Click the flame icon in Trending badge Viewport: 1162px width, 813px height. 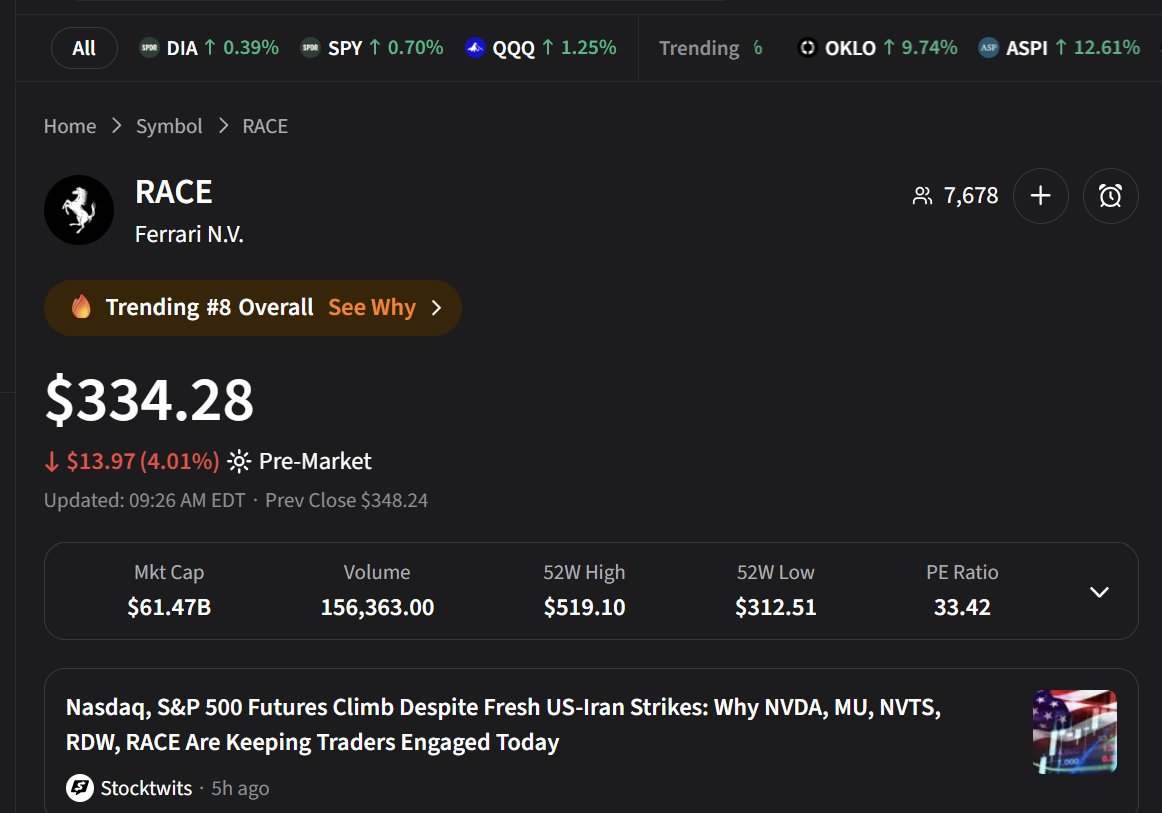[x=81, y=307]
